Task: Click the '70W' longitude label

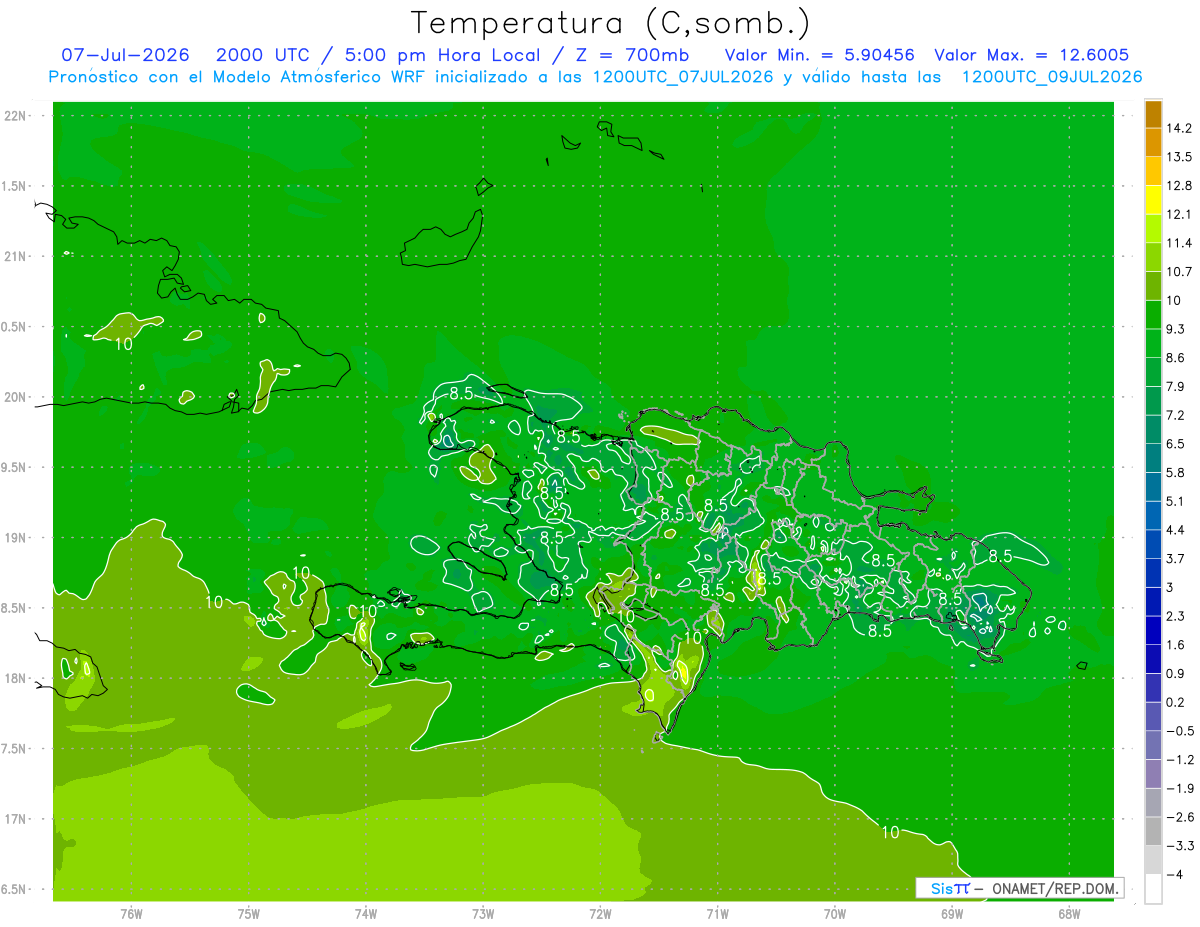Action: 834,914
